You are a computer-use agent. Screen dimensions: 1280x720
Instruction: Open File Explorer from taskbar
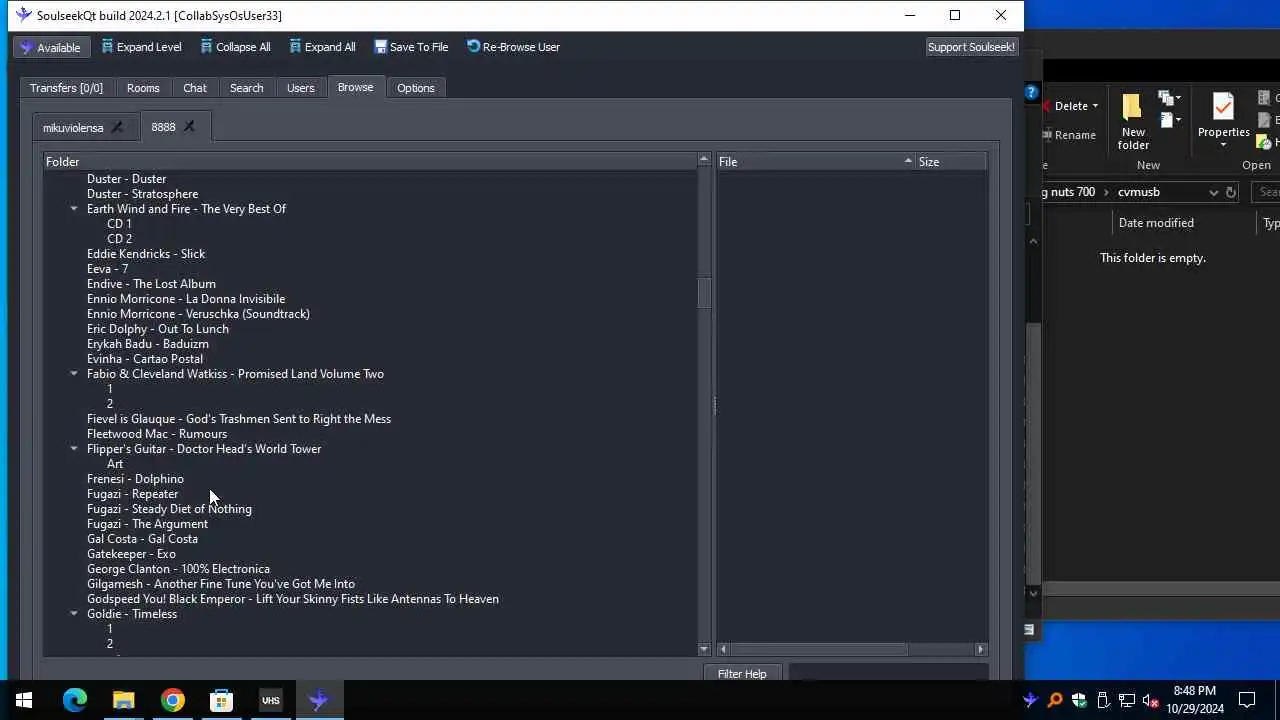click(123, 700)
